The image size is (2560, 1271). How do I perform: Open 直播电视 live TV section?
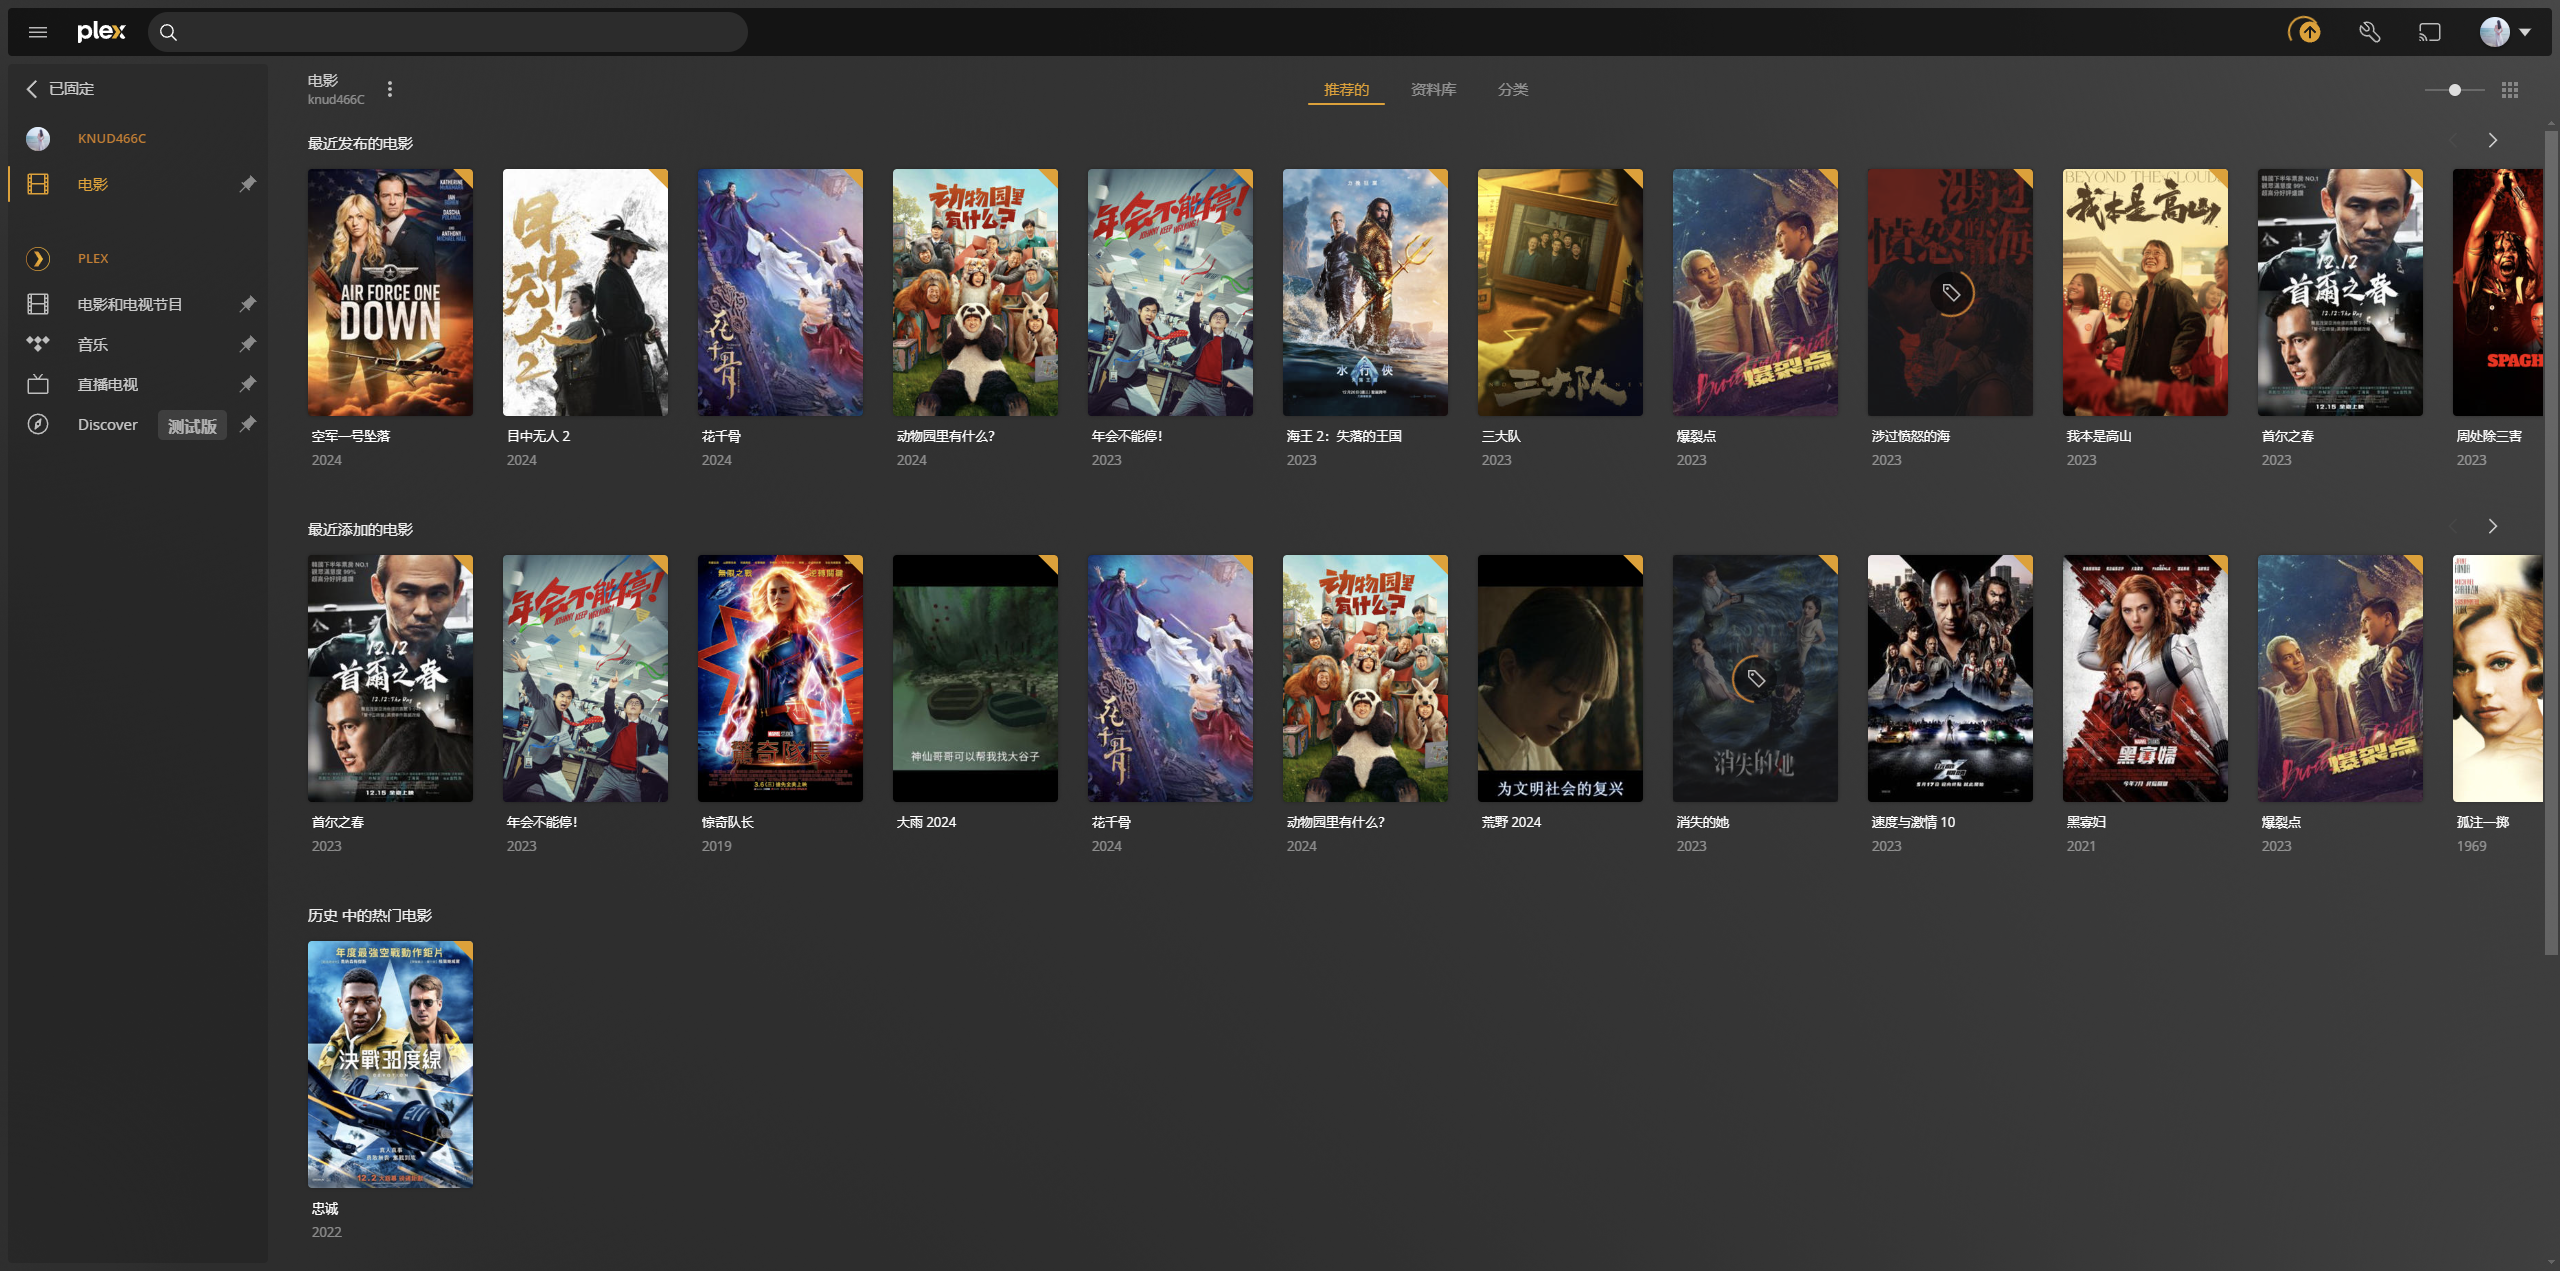pos(108,385)
